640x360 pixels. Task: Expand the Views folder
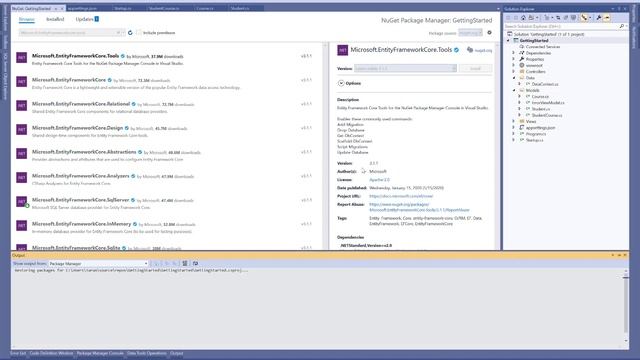[513, 121]
